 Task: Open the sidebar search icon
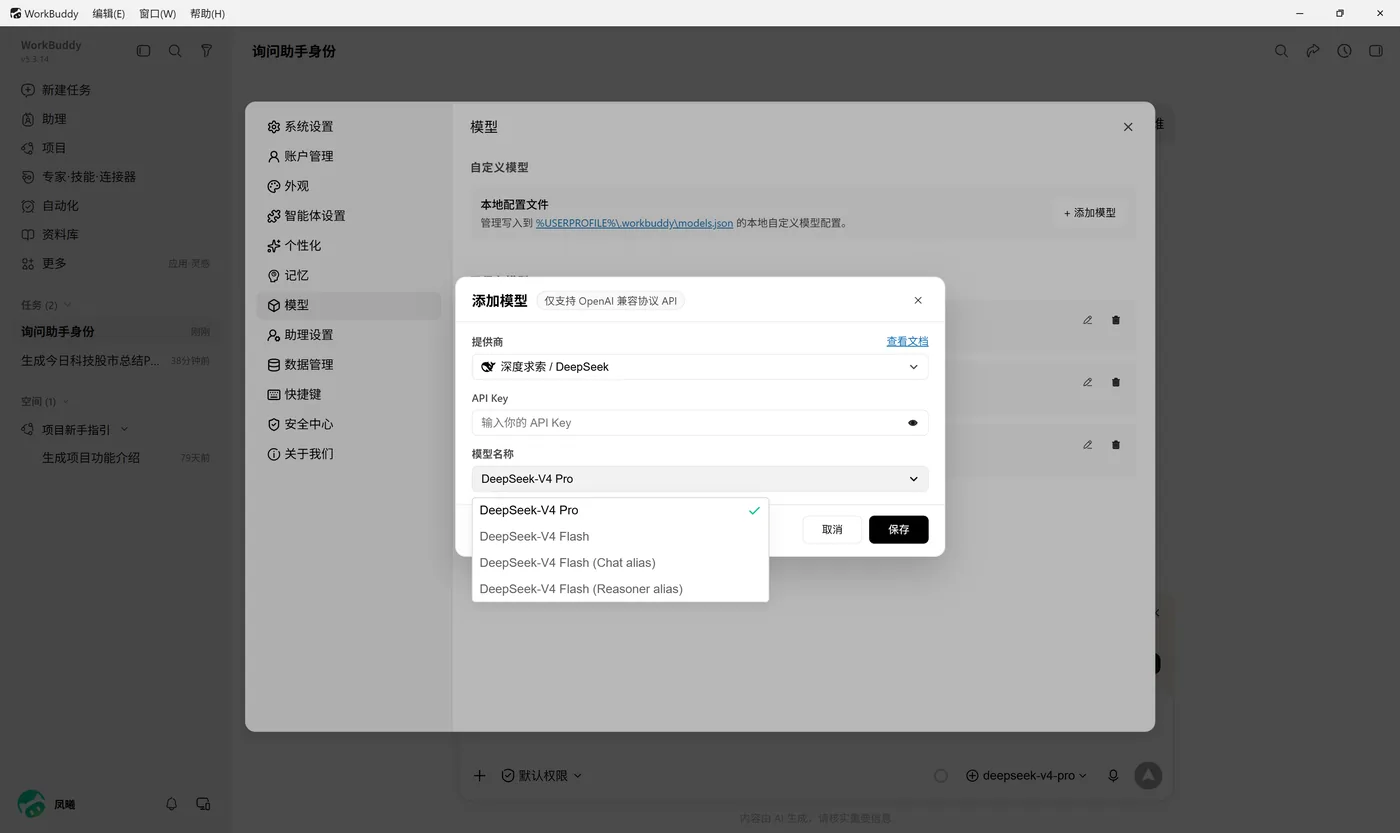pos(175,51)
